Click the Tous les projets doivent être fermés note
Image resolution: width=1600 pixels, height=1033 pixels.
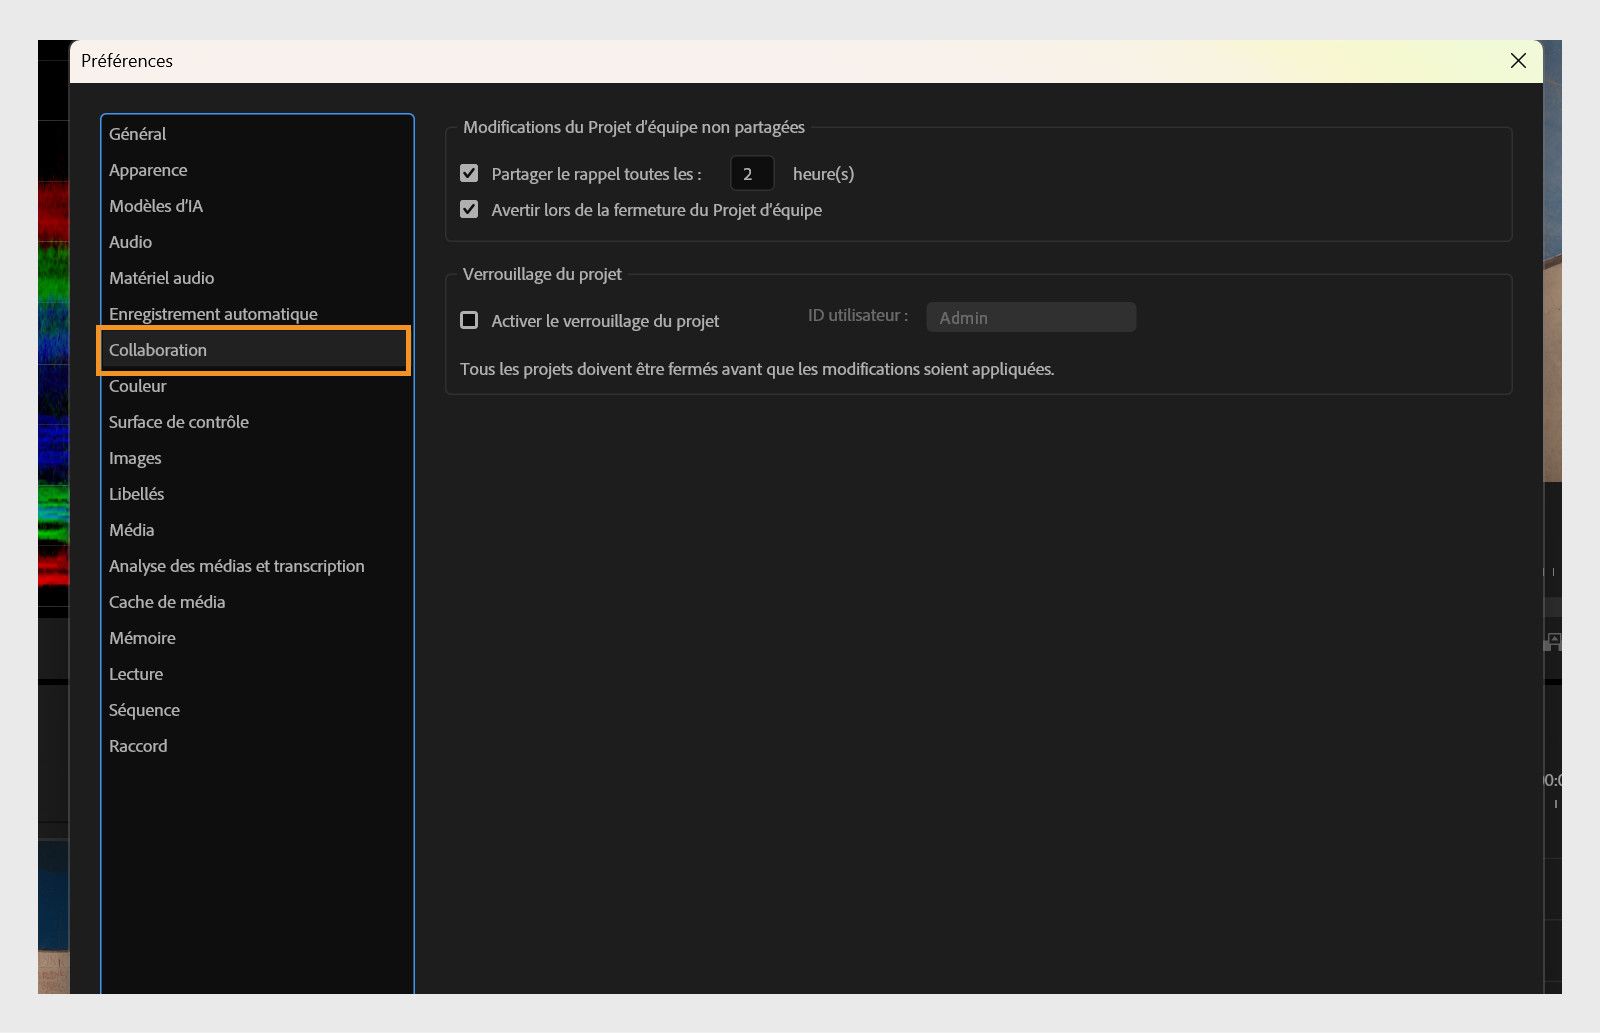pyautogui.click(x=757, y=369)
